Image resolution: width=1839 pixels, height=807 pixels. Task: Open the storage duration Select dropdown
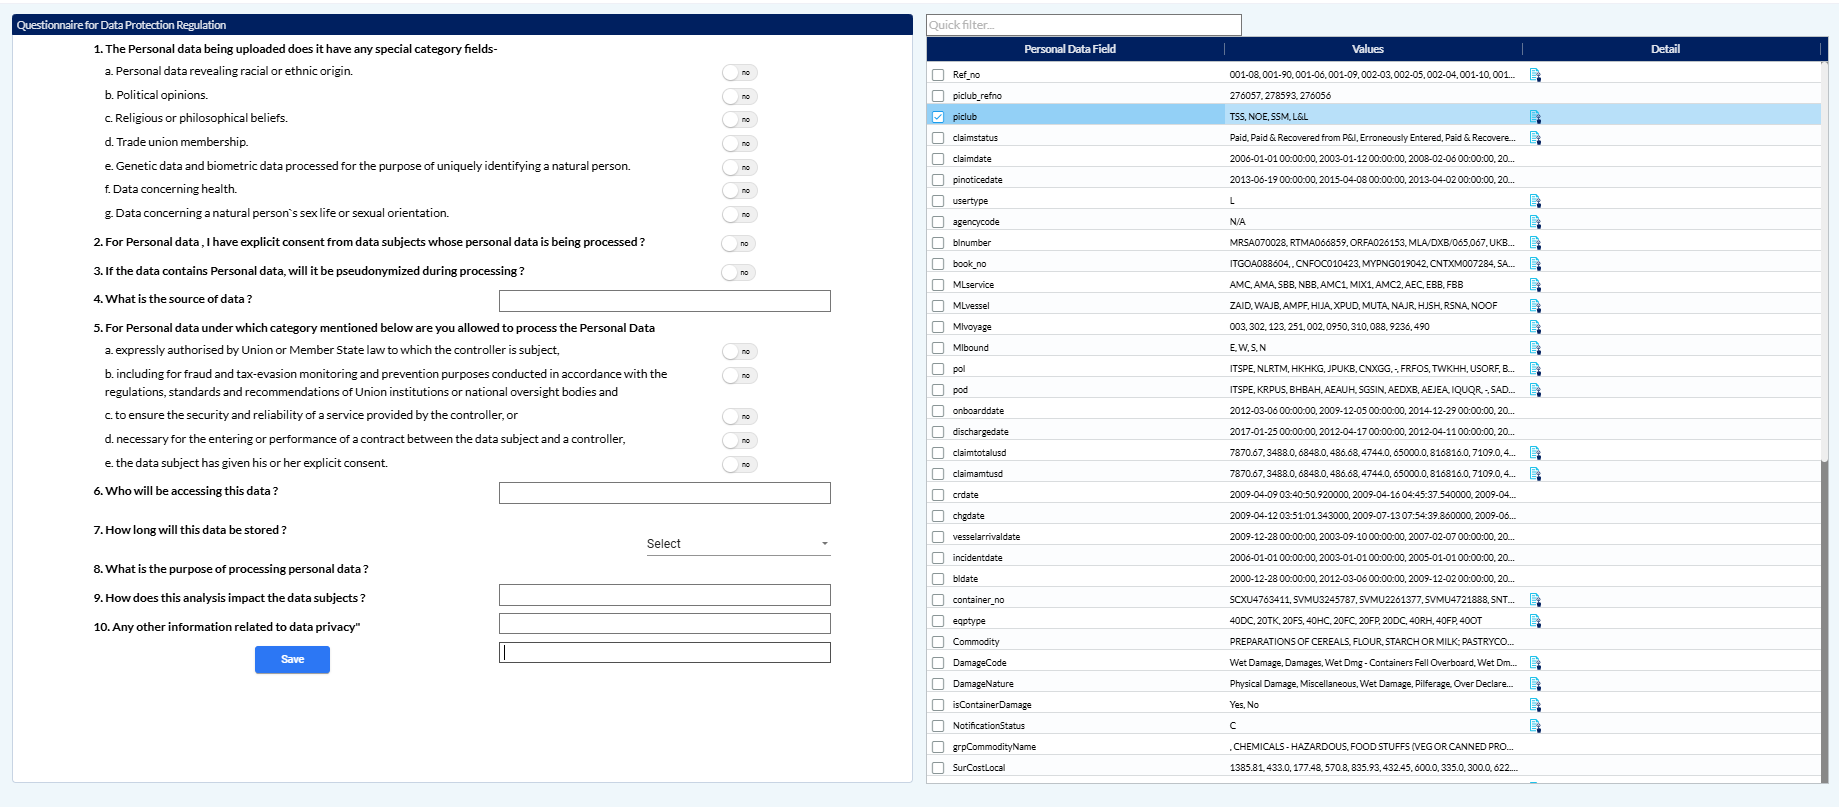coord(738,544)
